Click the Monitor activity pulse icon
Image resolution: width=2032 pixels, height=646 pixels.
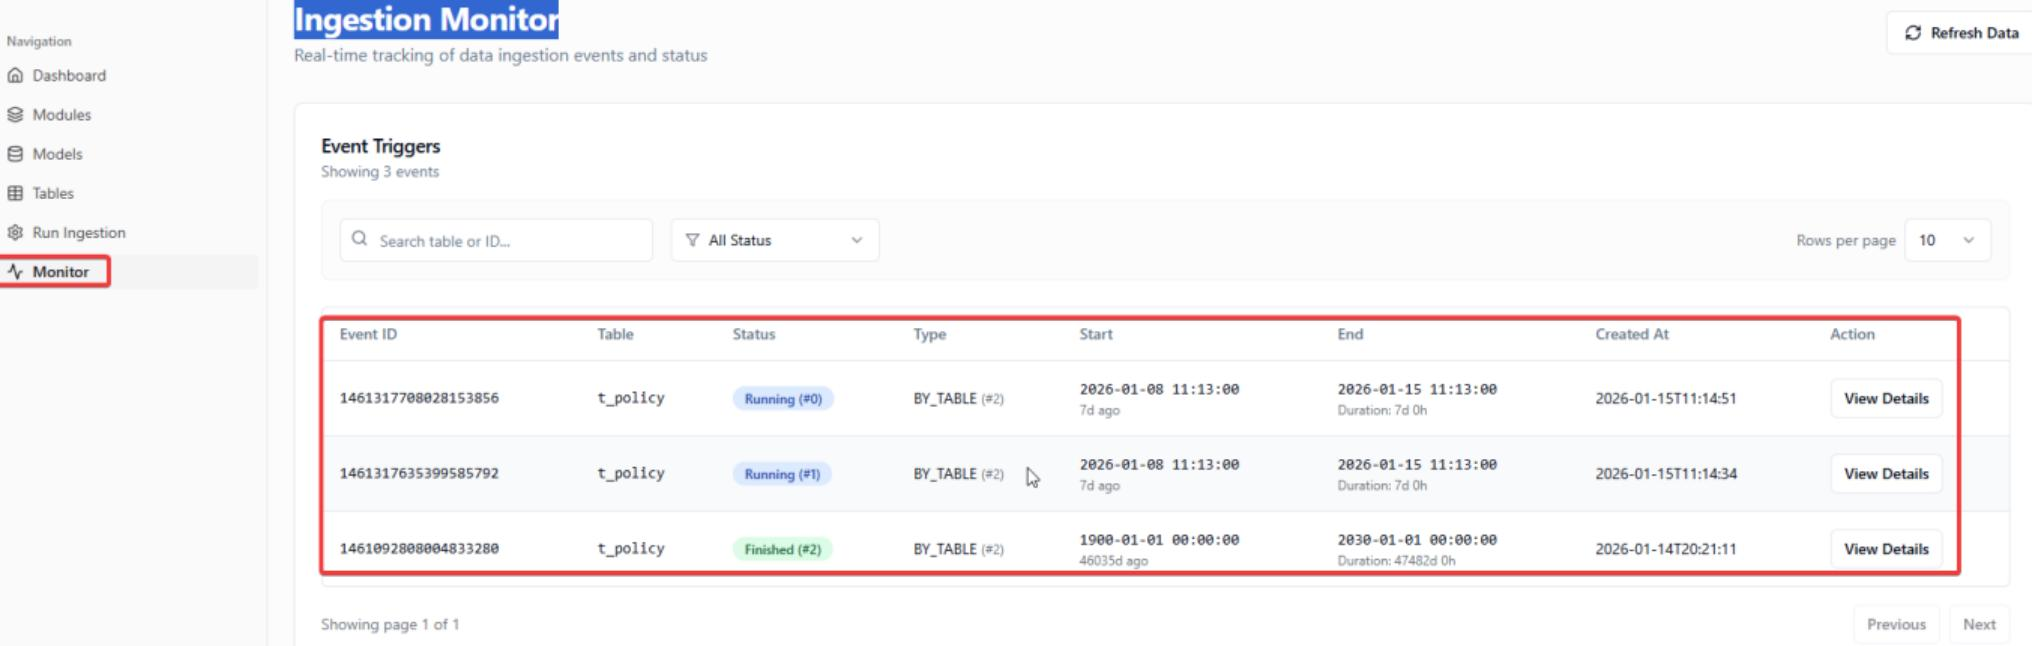15,272
